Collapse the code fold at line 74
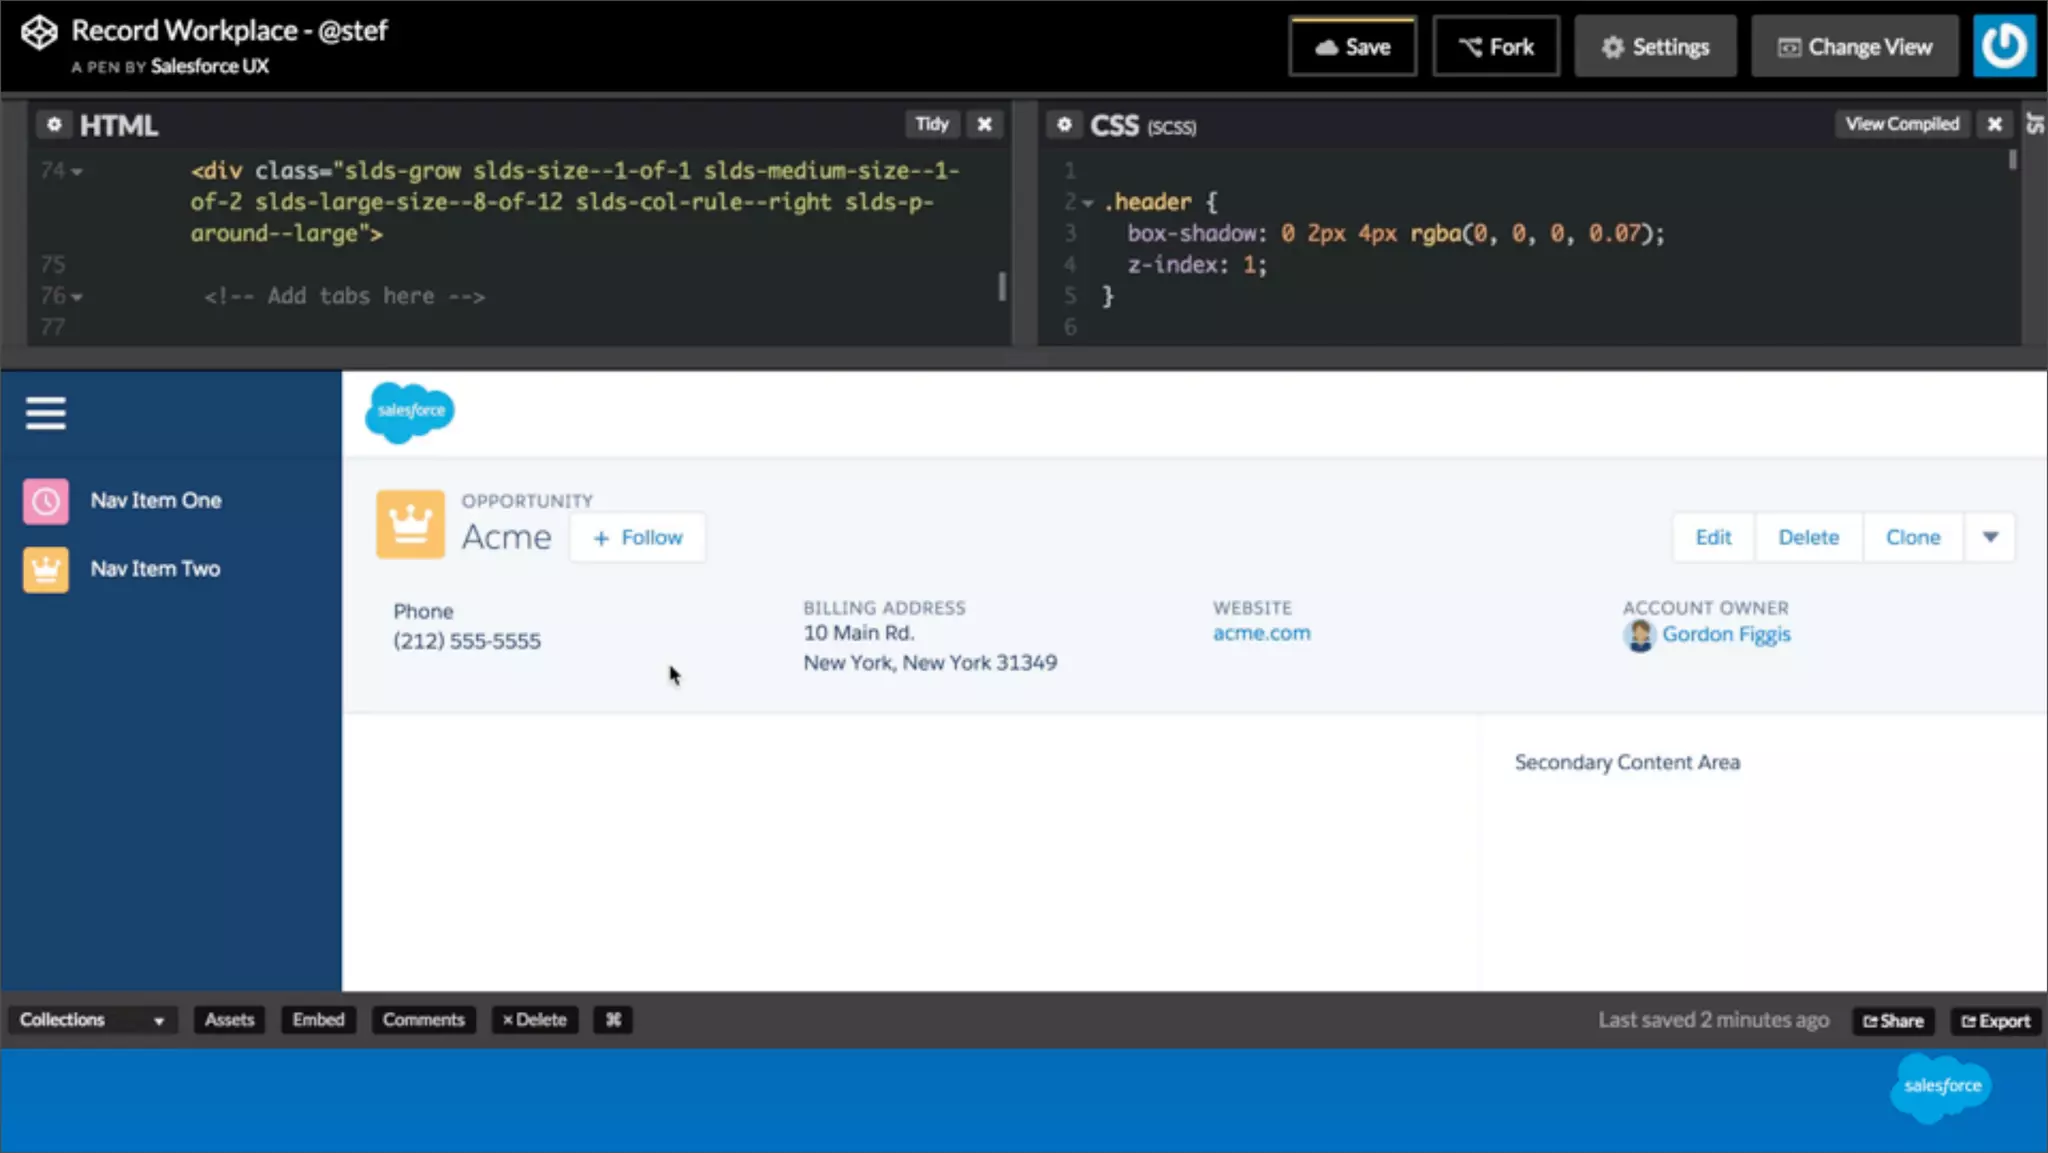 (77, 172)
